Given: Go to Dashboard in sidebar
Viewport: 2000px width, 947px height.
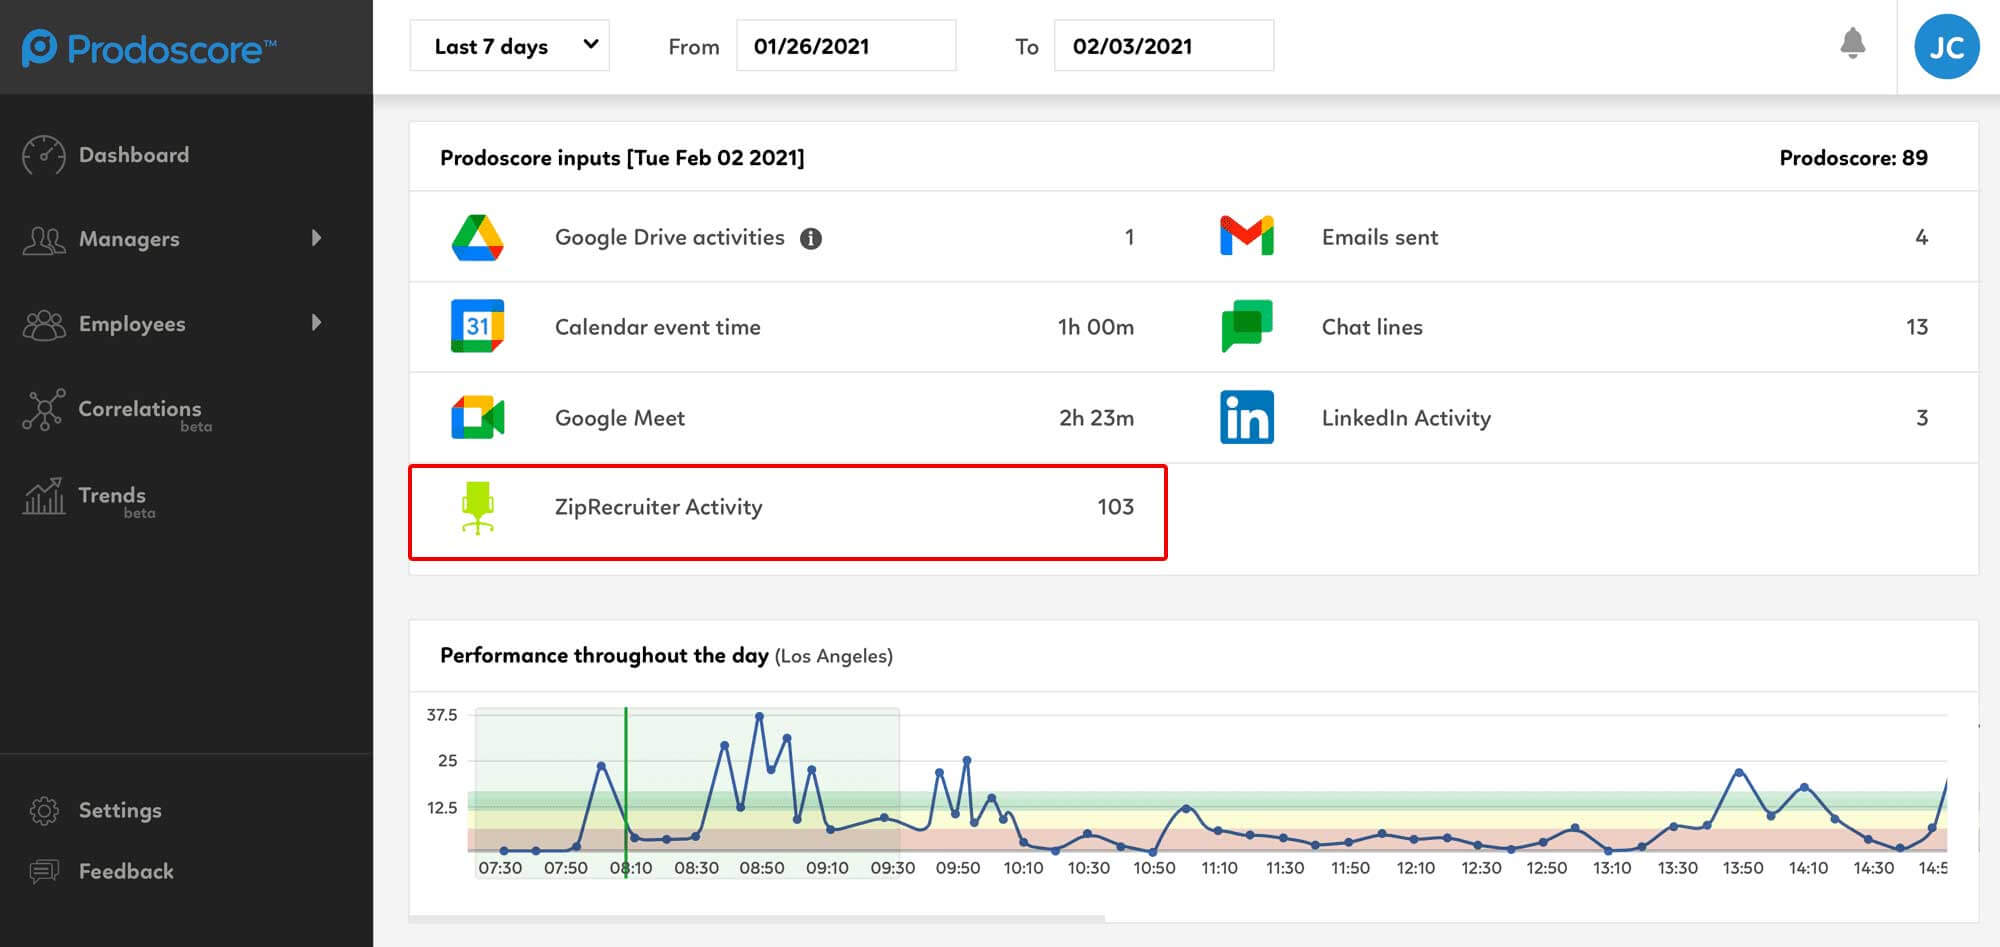Looking at the screenshot, I should click(x=134, y=155).
